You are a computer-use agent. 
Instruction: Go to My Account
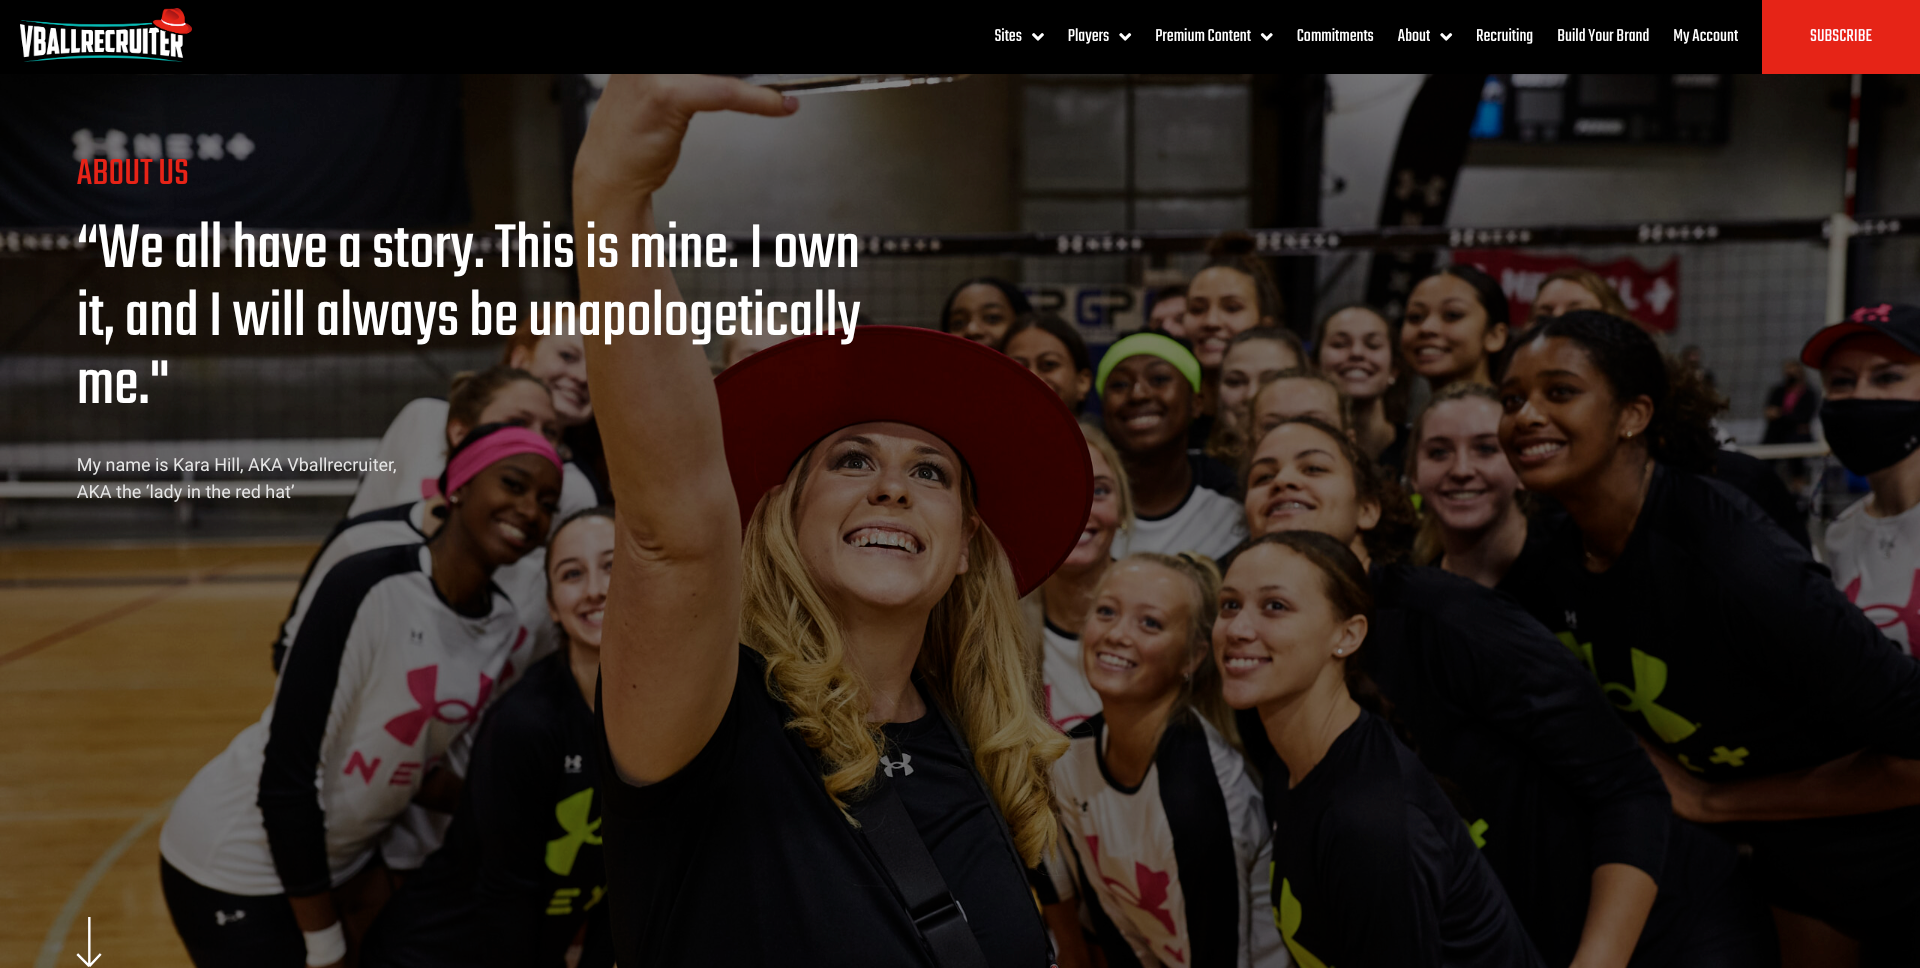tap(1706, 36)
